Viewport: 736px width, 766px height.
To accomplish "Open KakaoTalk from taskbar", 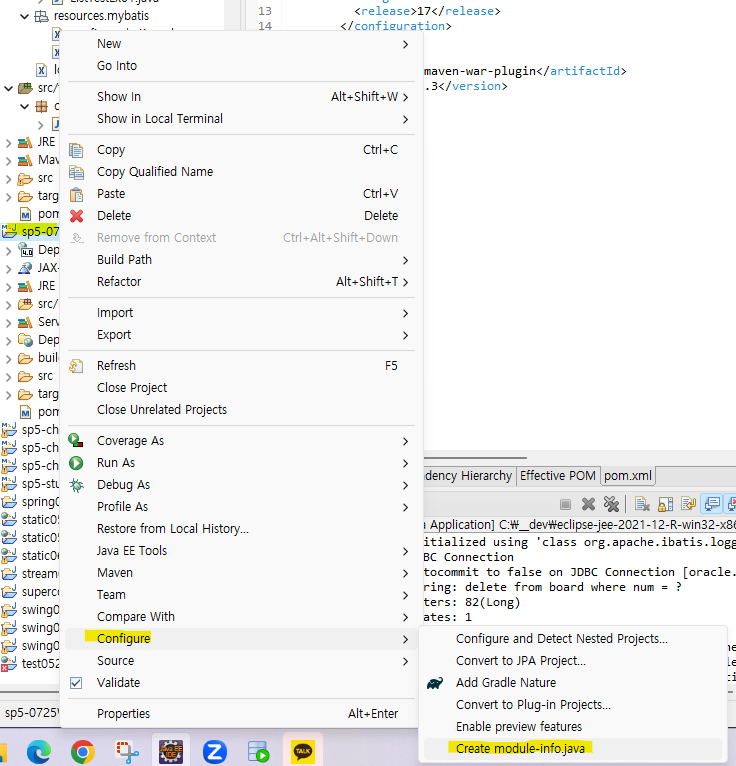I will click(303, 751).
